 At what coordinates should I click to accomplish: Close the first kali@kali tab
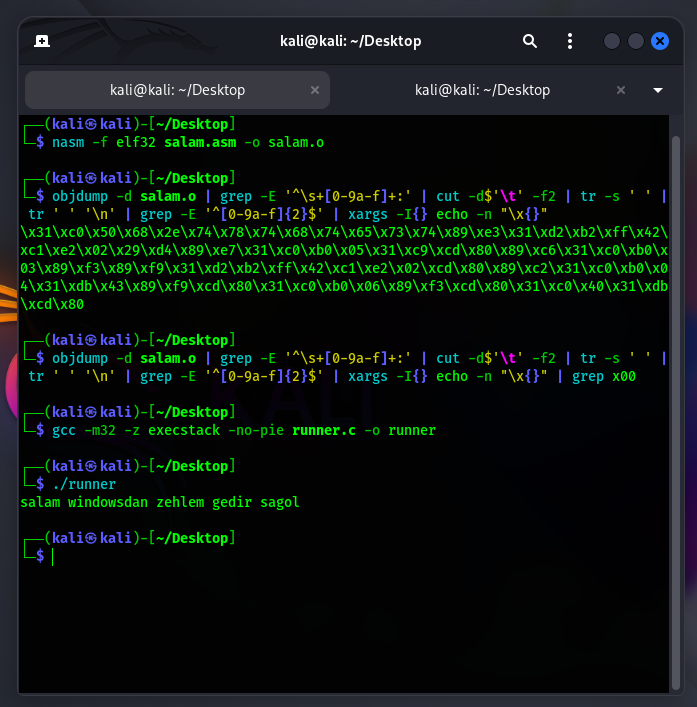point(315,90)
